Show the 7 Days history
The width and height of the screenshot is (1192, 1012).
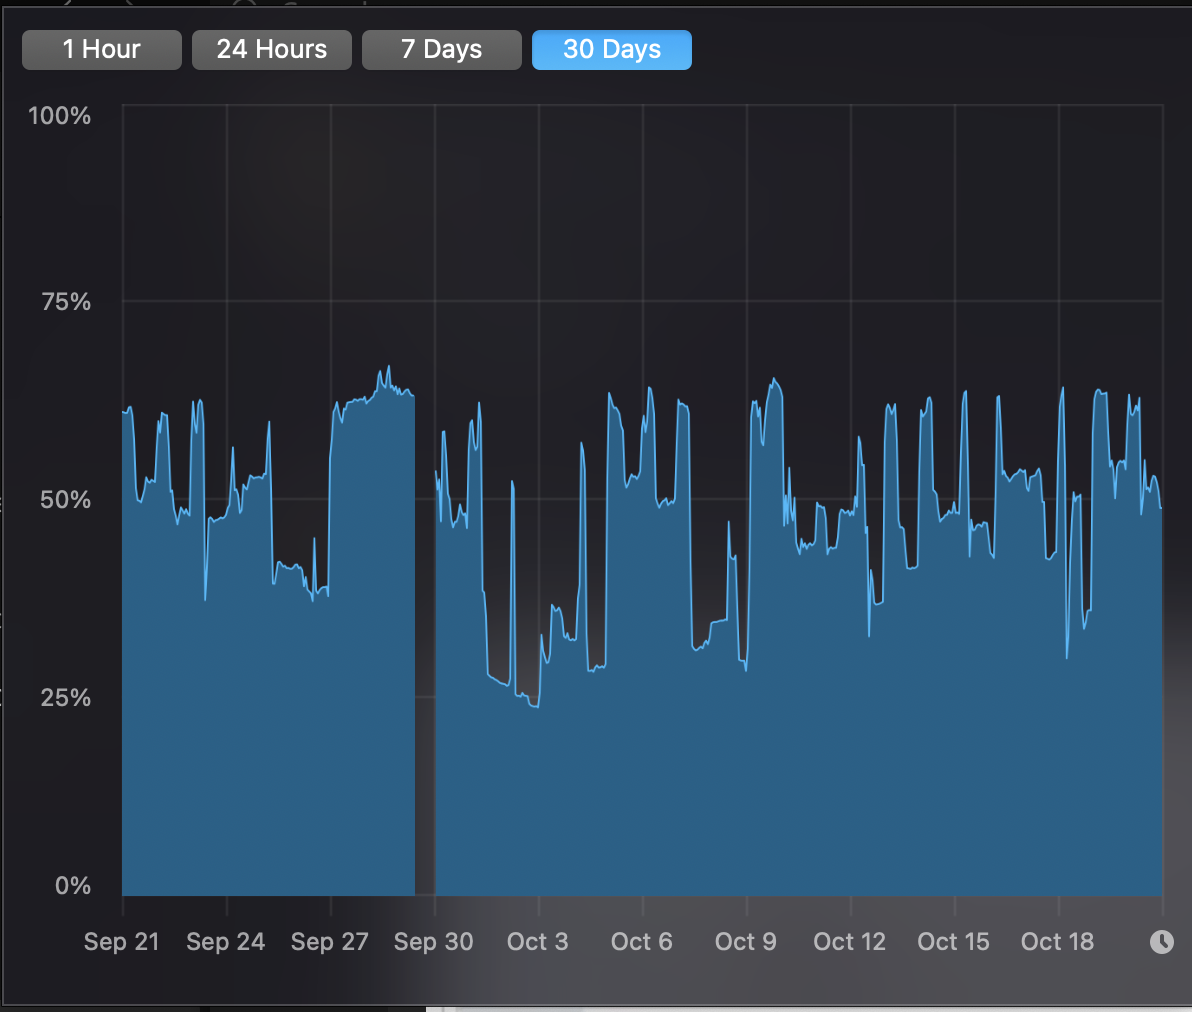442,50
